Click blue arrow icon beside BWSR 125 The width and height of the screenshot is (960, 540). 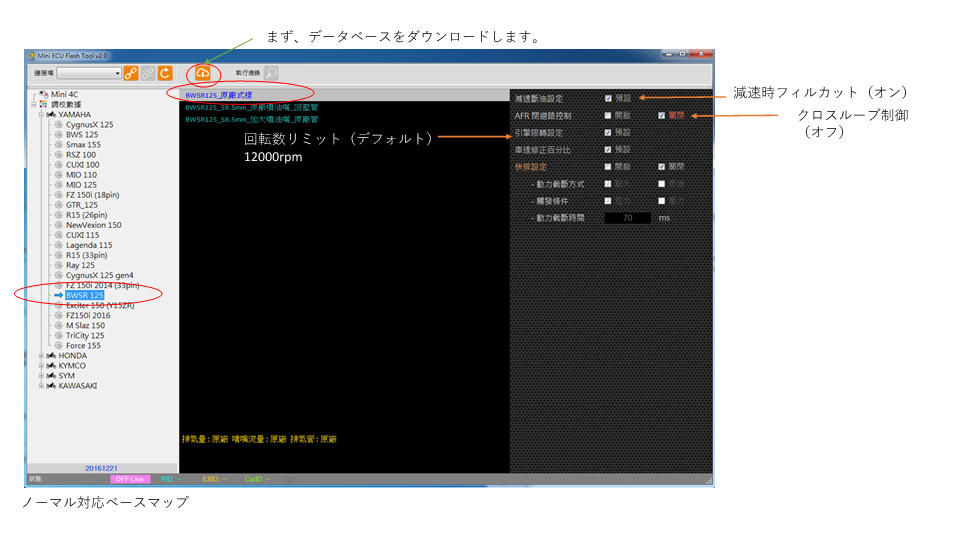tap(59, 295)
